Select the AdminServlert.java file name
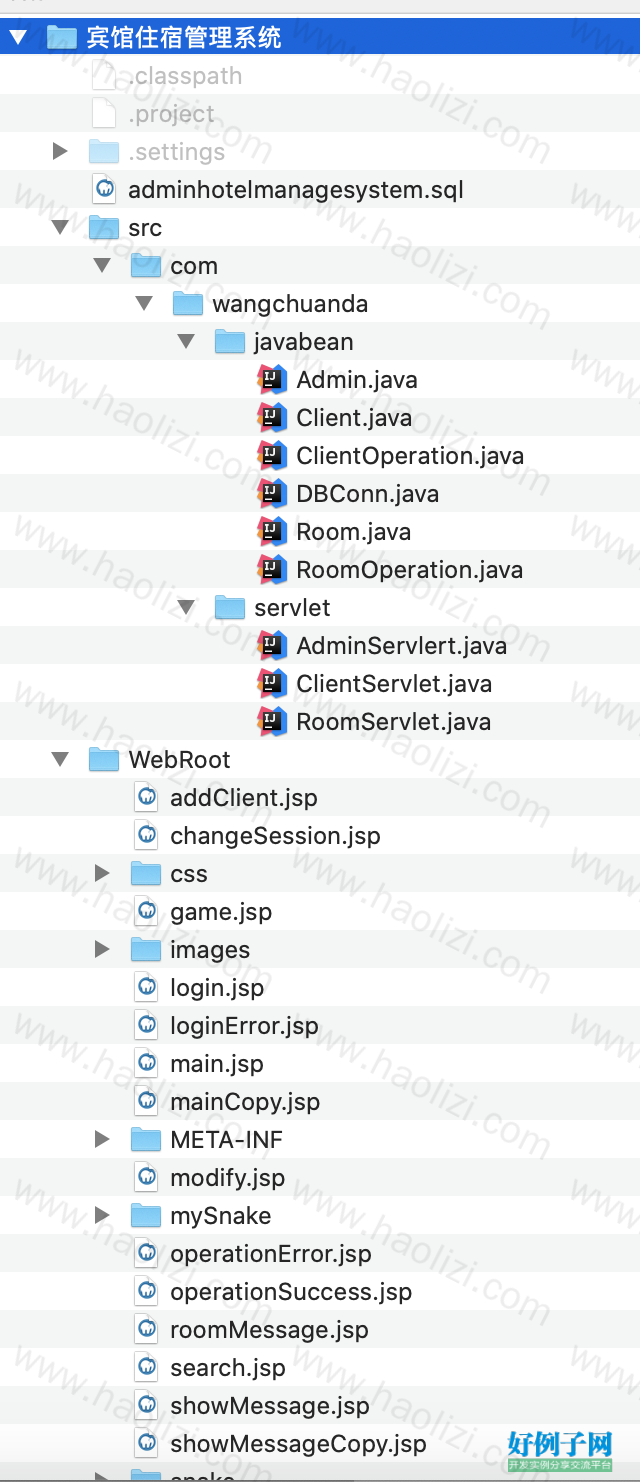 point(402,646)
